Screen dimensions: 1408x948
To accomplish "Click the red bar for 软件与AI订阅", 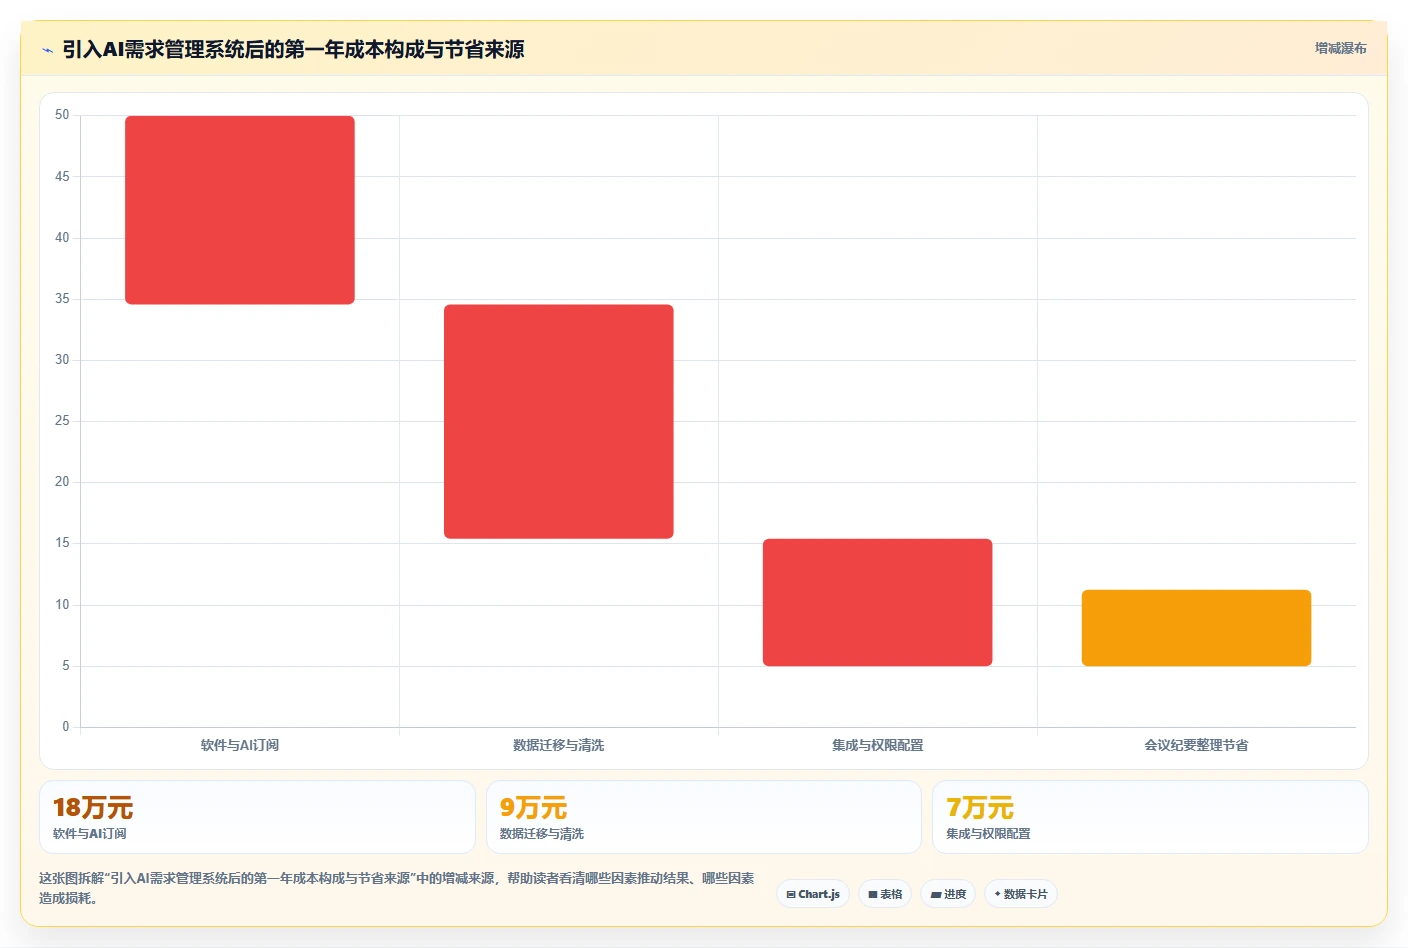I will point(240,210).
